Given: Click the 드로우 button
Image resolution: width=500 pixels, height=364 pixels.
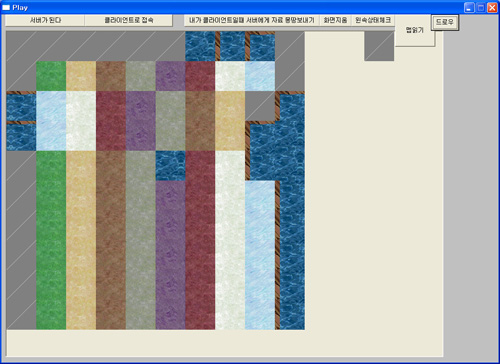Looking at the screenshot, I should 445,22.
